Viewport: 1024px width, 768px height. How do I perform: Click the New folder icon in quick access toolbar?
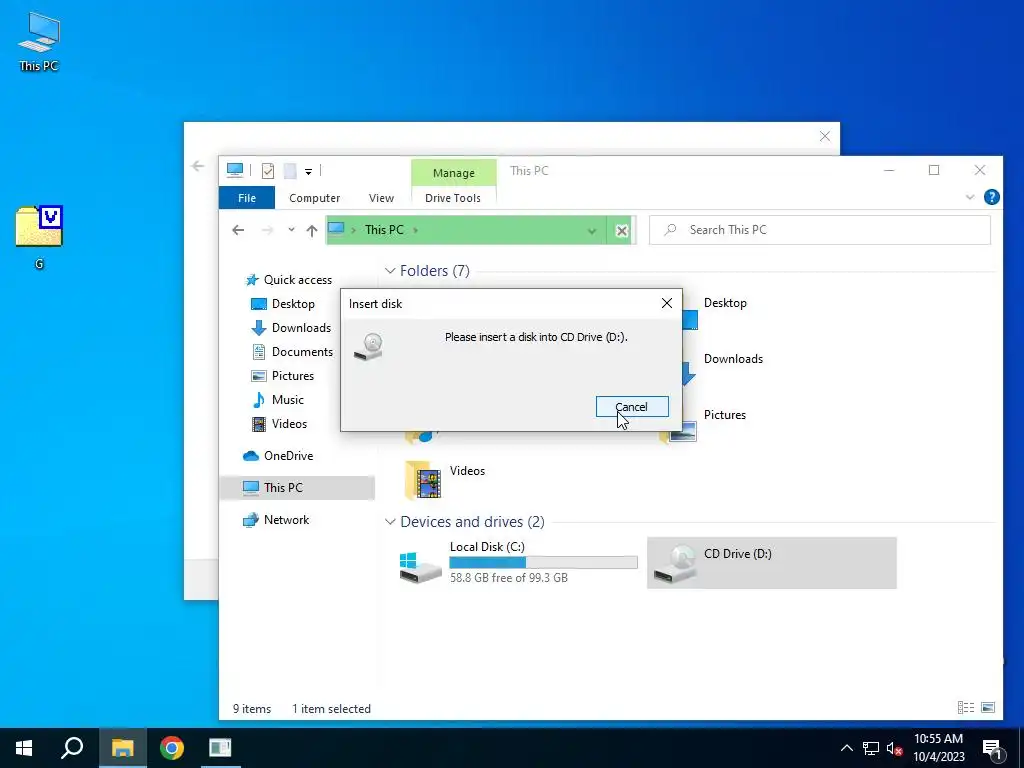(289, 171)
